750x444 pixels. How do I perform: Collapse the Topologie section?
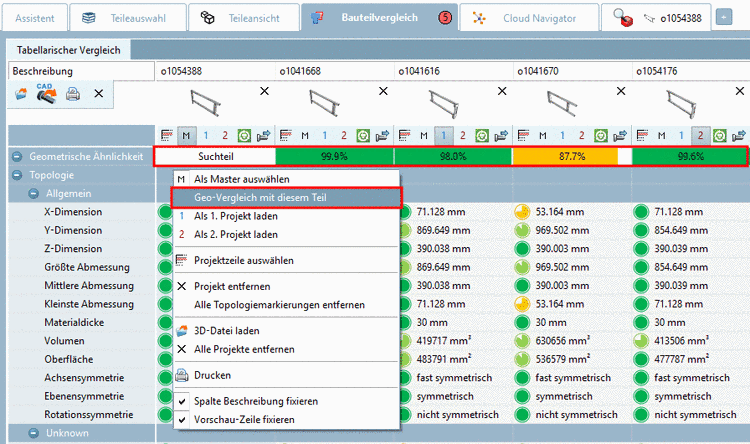tap(17, 175)
